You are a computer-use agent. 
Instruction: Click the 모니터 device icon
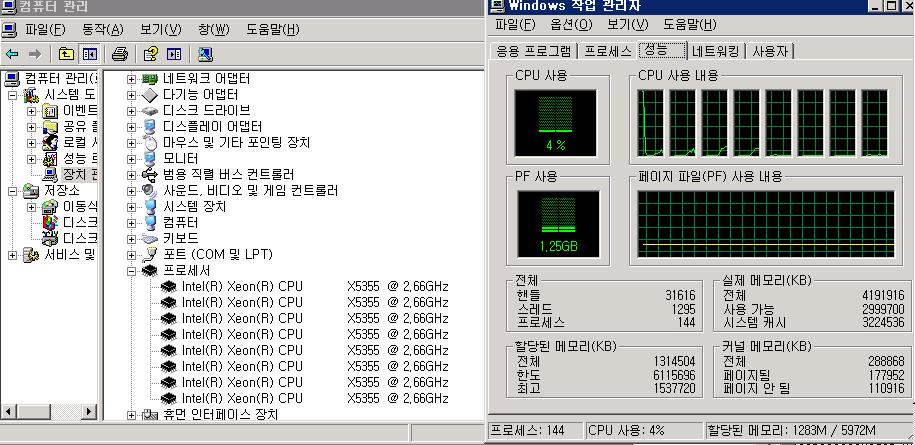coord(150,159)
